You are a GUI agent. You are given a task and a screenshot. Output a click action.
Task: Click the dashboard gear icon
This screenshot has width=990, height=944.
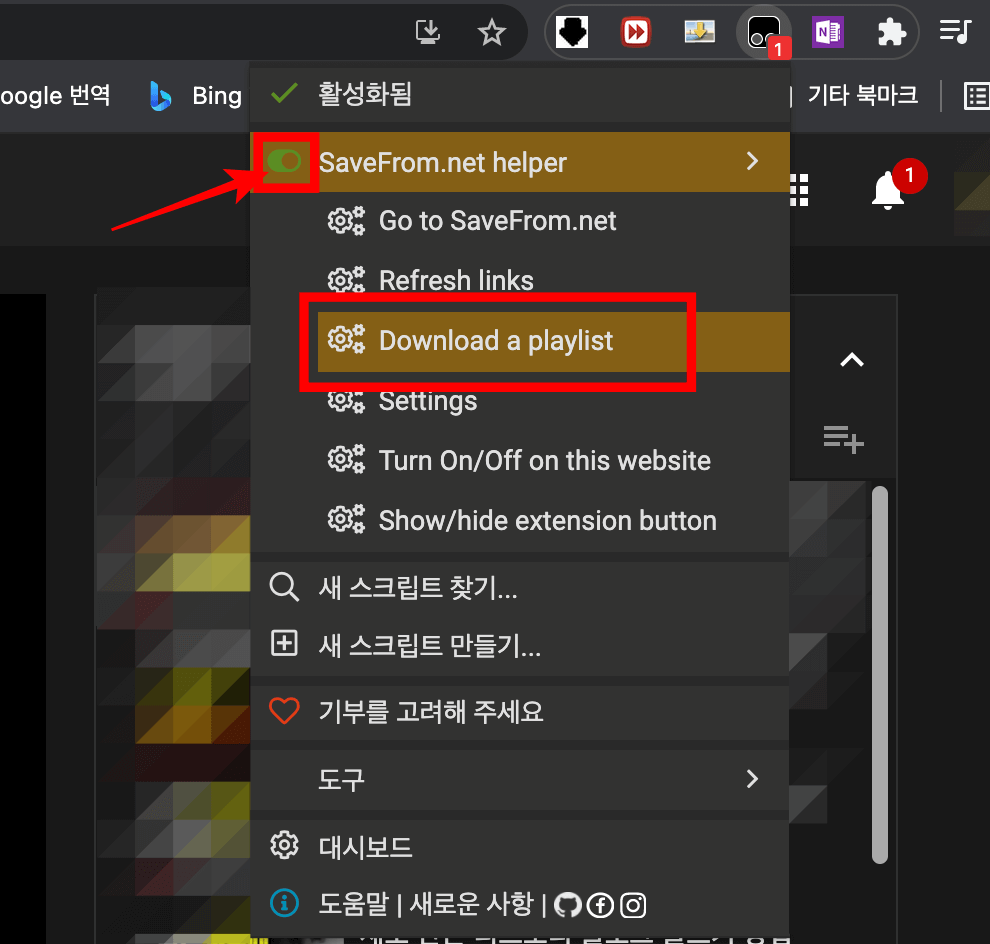[x=284, y=845]
